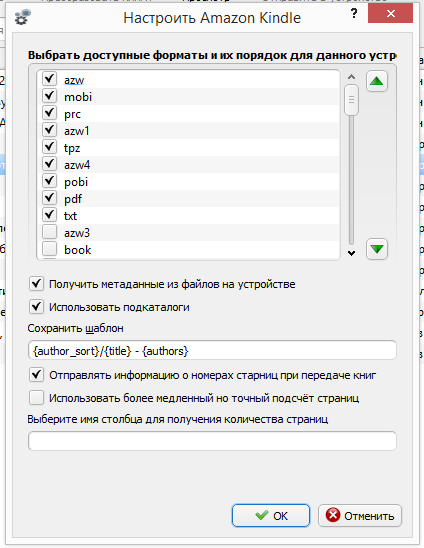The height and width of the screenshot is (548, 424).
Task: Toggle the azw4 format checkbox
Action: pos(49,164)
